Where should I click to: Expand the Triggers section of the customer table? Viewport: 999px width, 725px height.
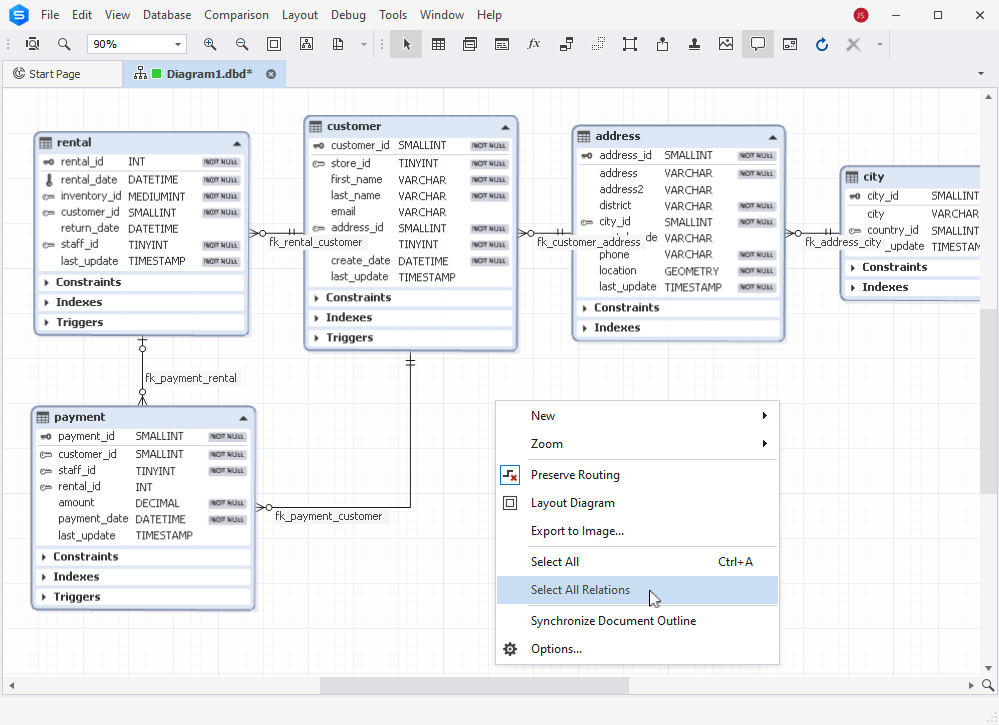point(348,337)
